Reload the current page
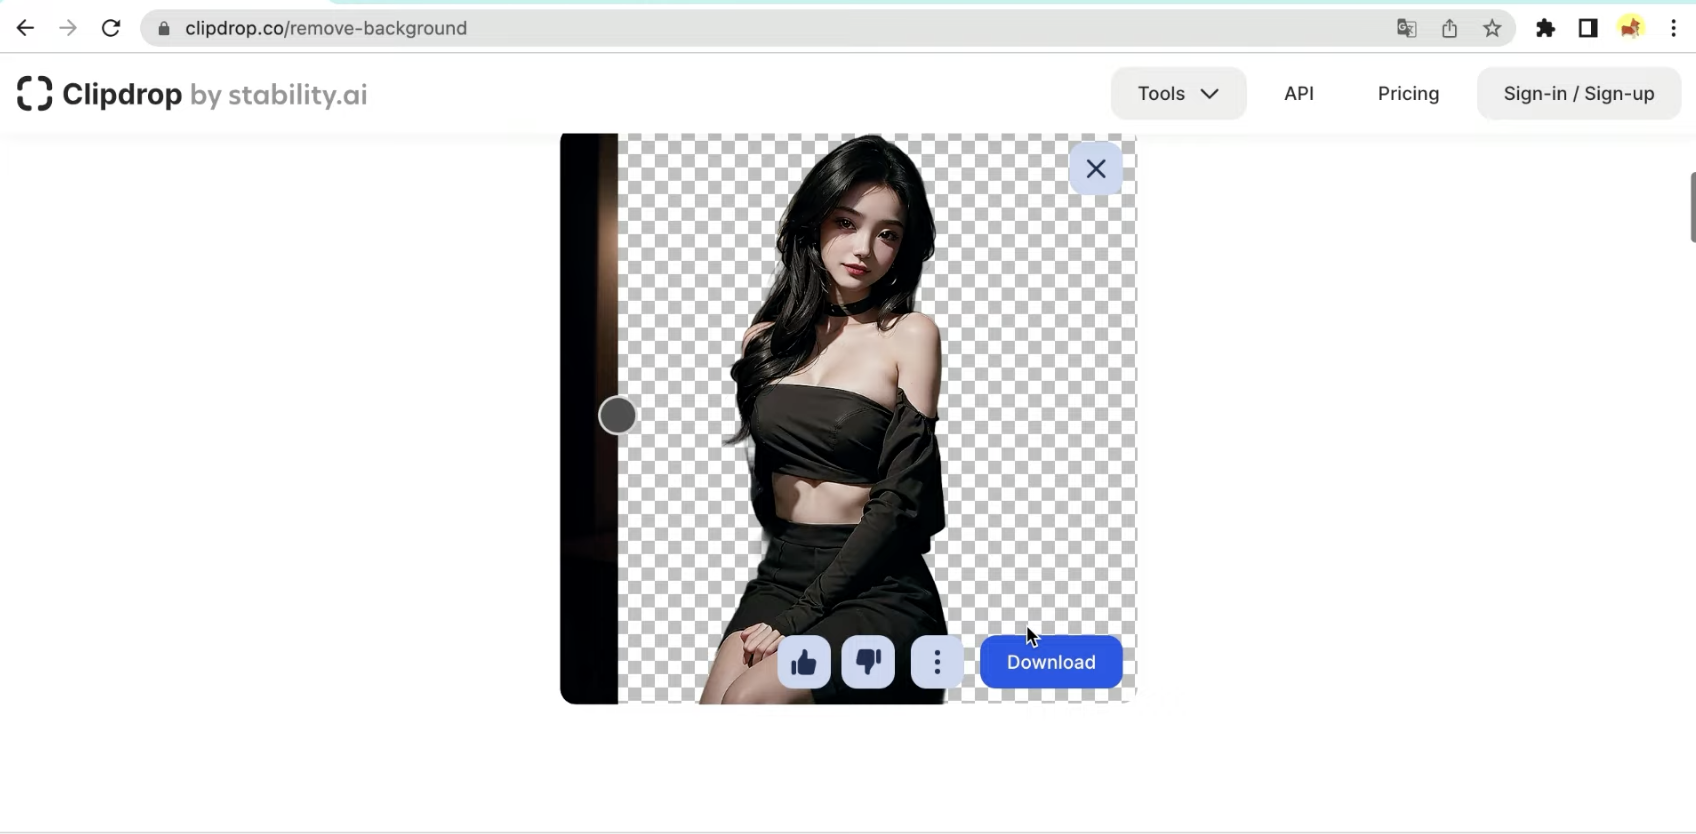Viewport: 1696px width, 834px height. tap(111, 28)
